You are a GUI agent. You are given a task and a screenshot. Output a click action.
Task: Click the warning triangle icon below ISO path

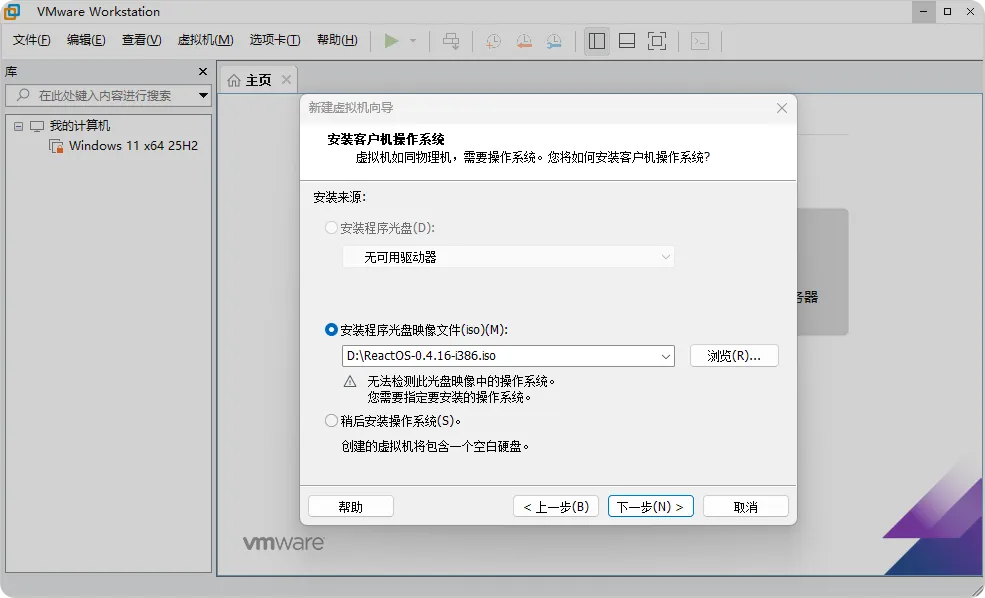[x=350, y=381]
